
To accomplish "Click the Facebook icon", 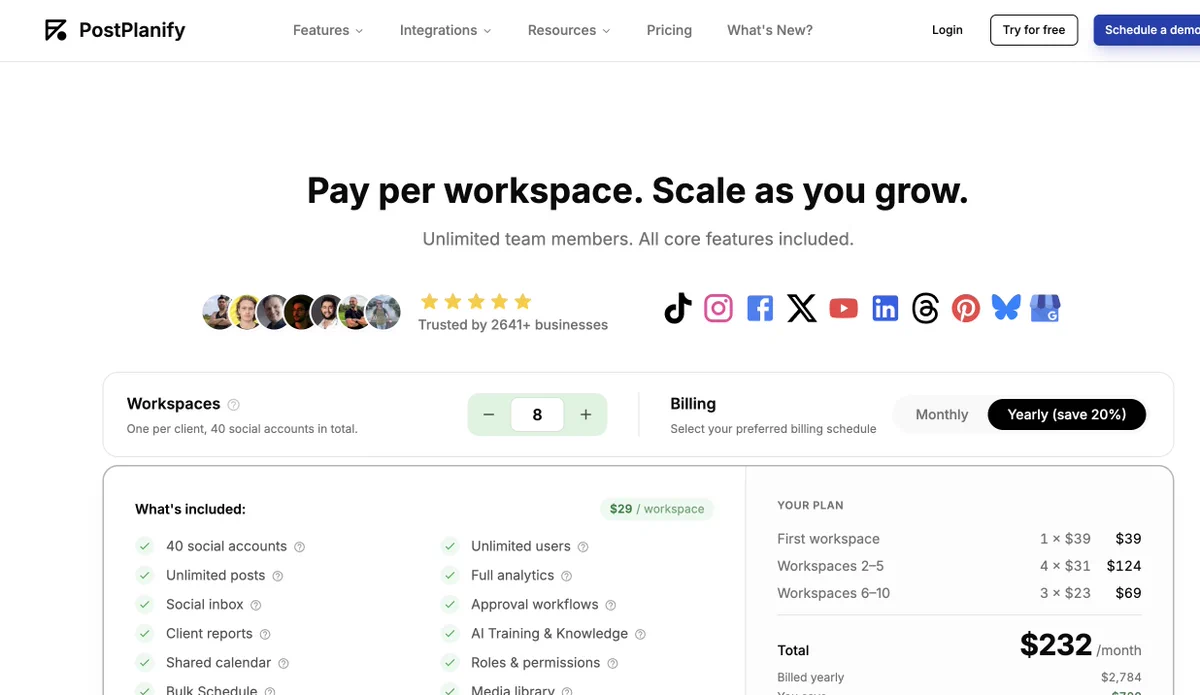I will coord(760,308).
